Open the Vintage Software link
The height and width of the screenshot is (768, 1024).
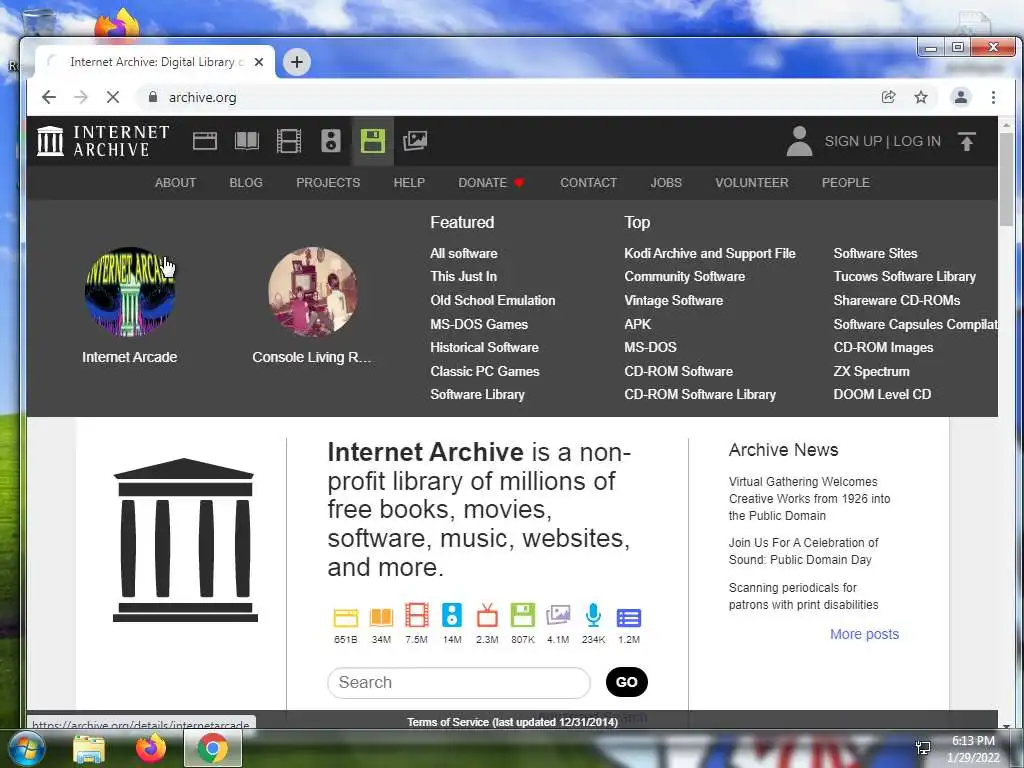pyautogui.click(x=673, y=300)
